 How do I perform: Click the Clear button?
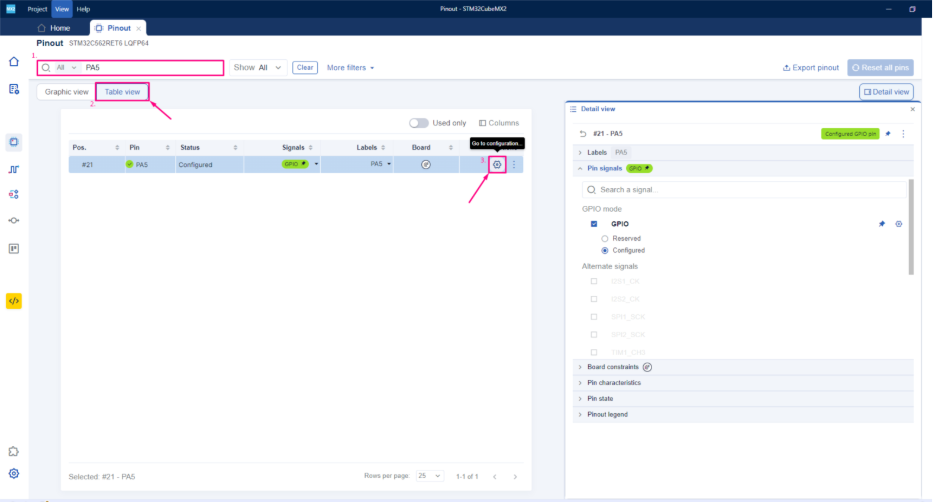[x=305, y=68]
